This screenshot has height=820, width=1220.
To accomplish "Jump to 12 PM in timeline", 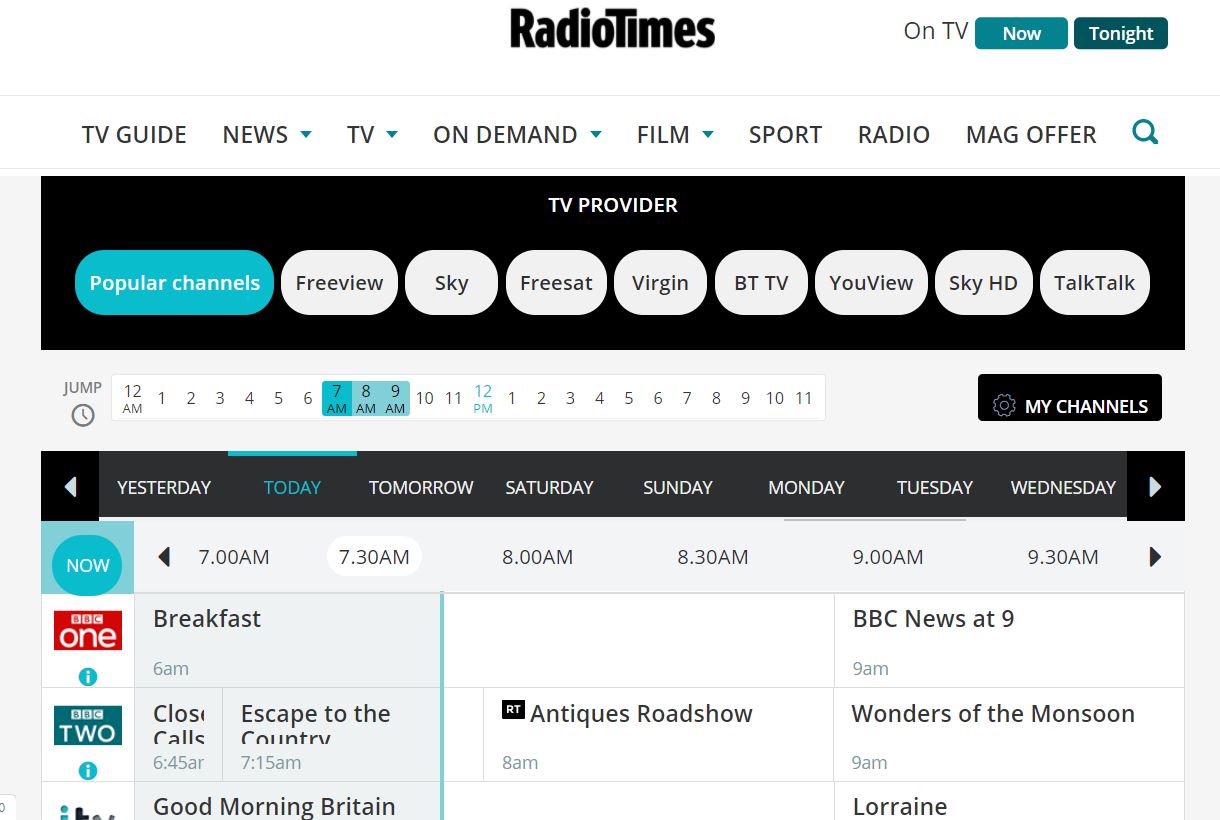I will point(483,398).
